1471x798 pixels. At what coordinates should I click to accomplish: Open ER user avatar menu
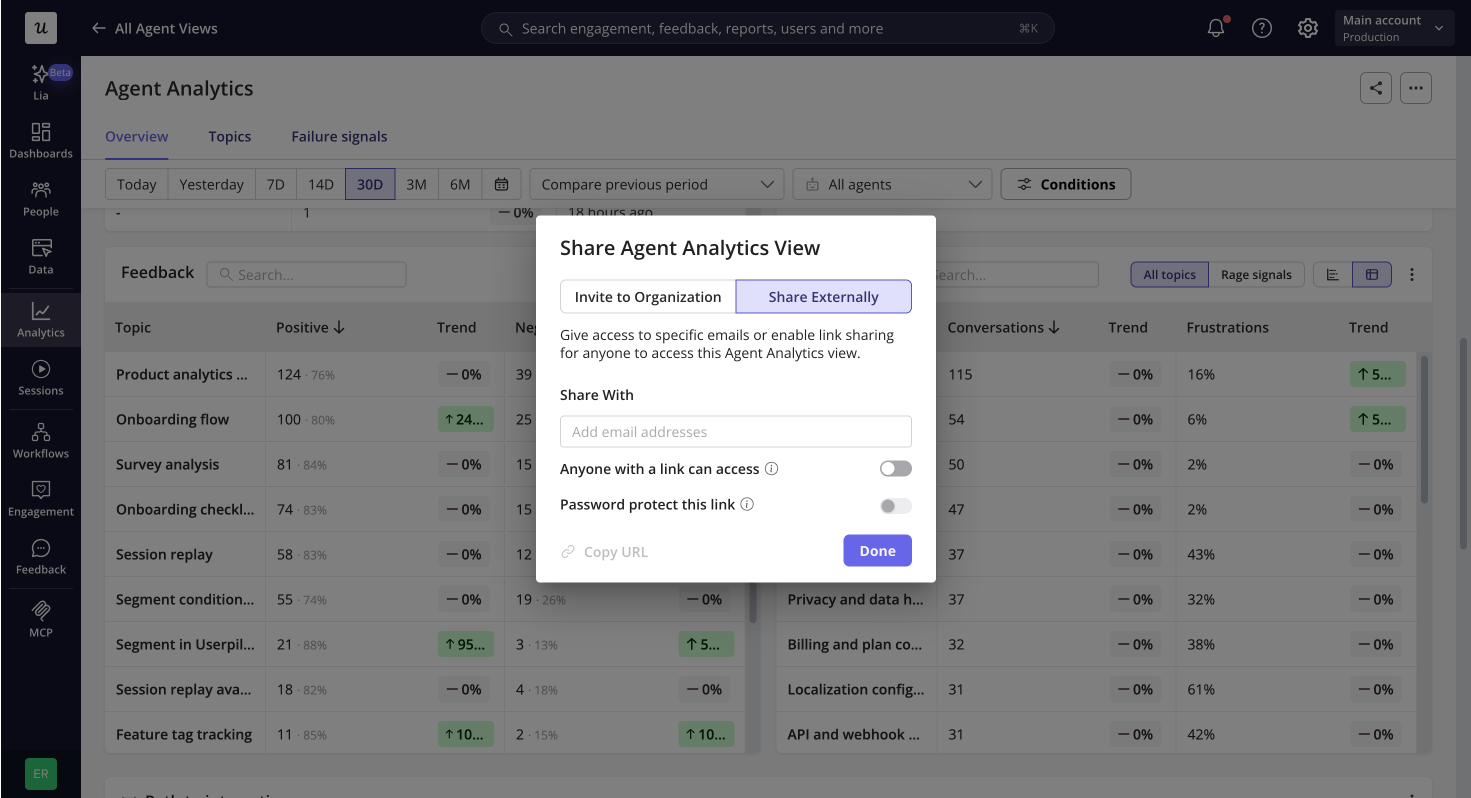(41, 774)
